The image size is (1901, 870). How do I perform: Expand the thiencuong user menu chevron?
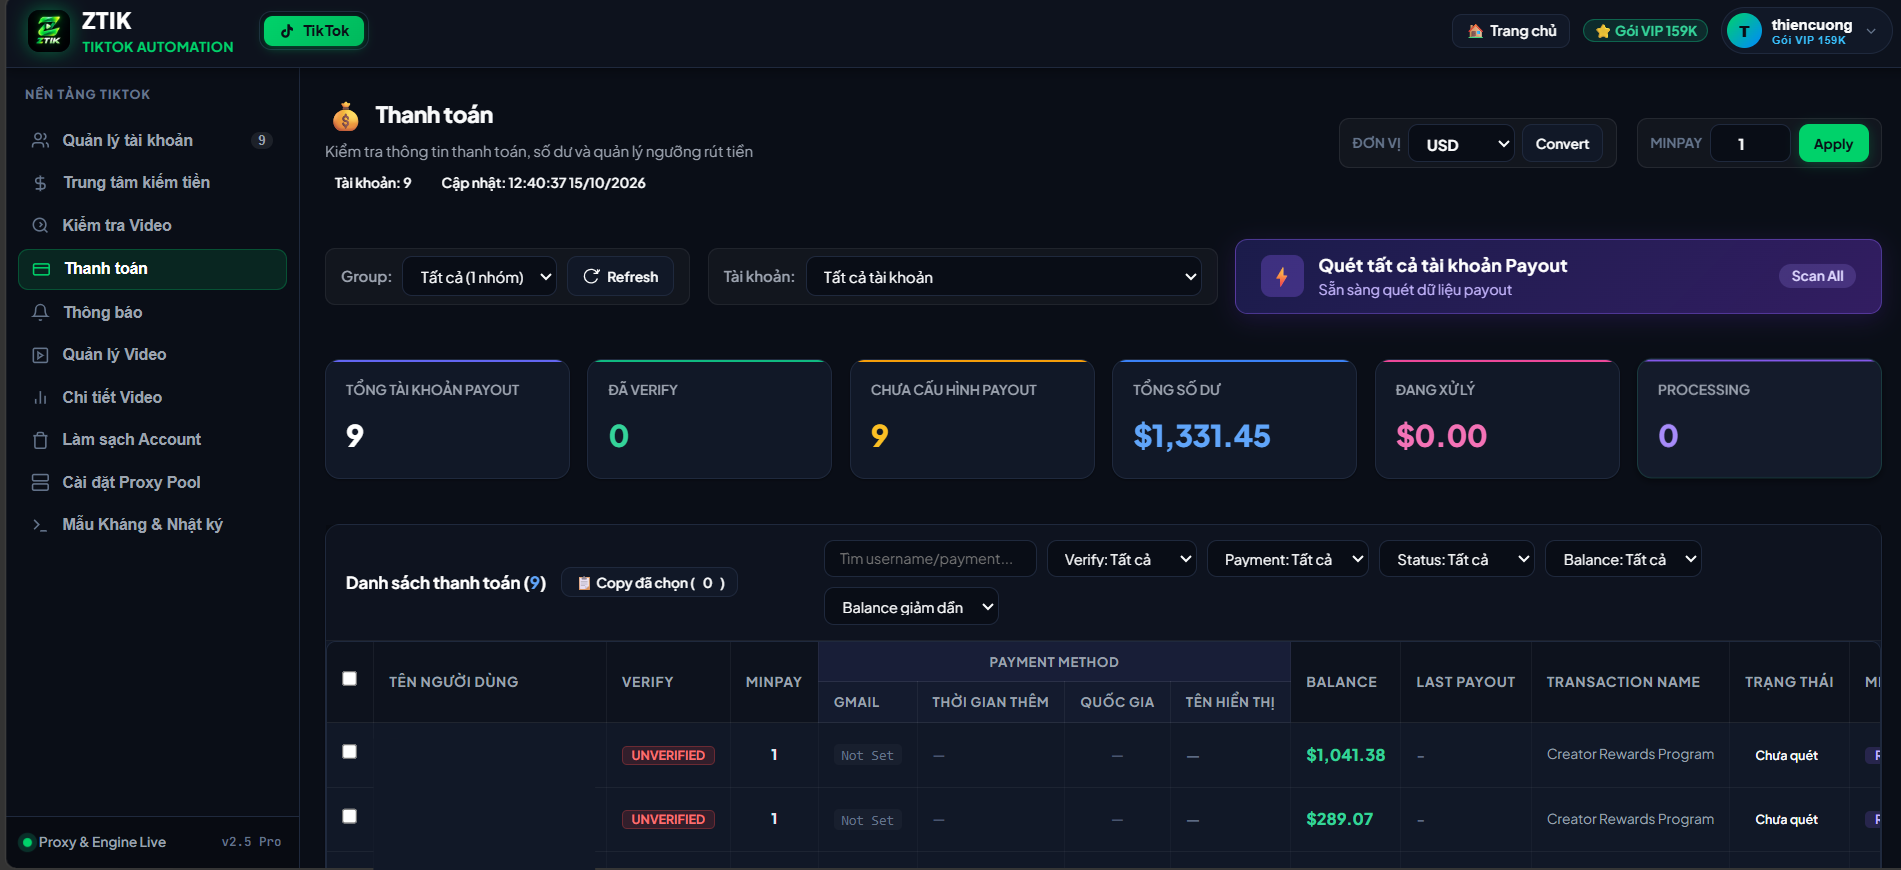tap(1871, 31)
